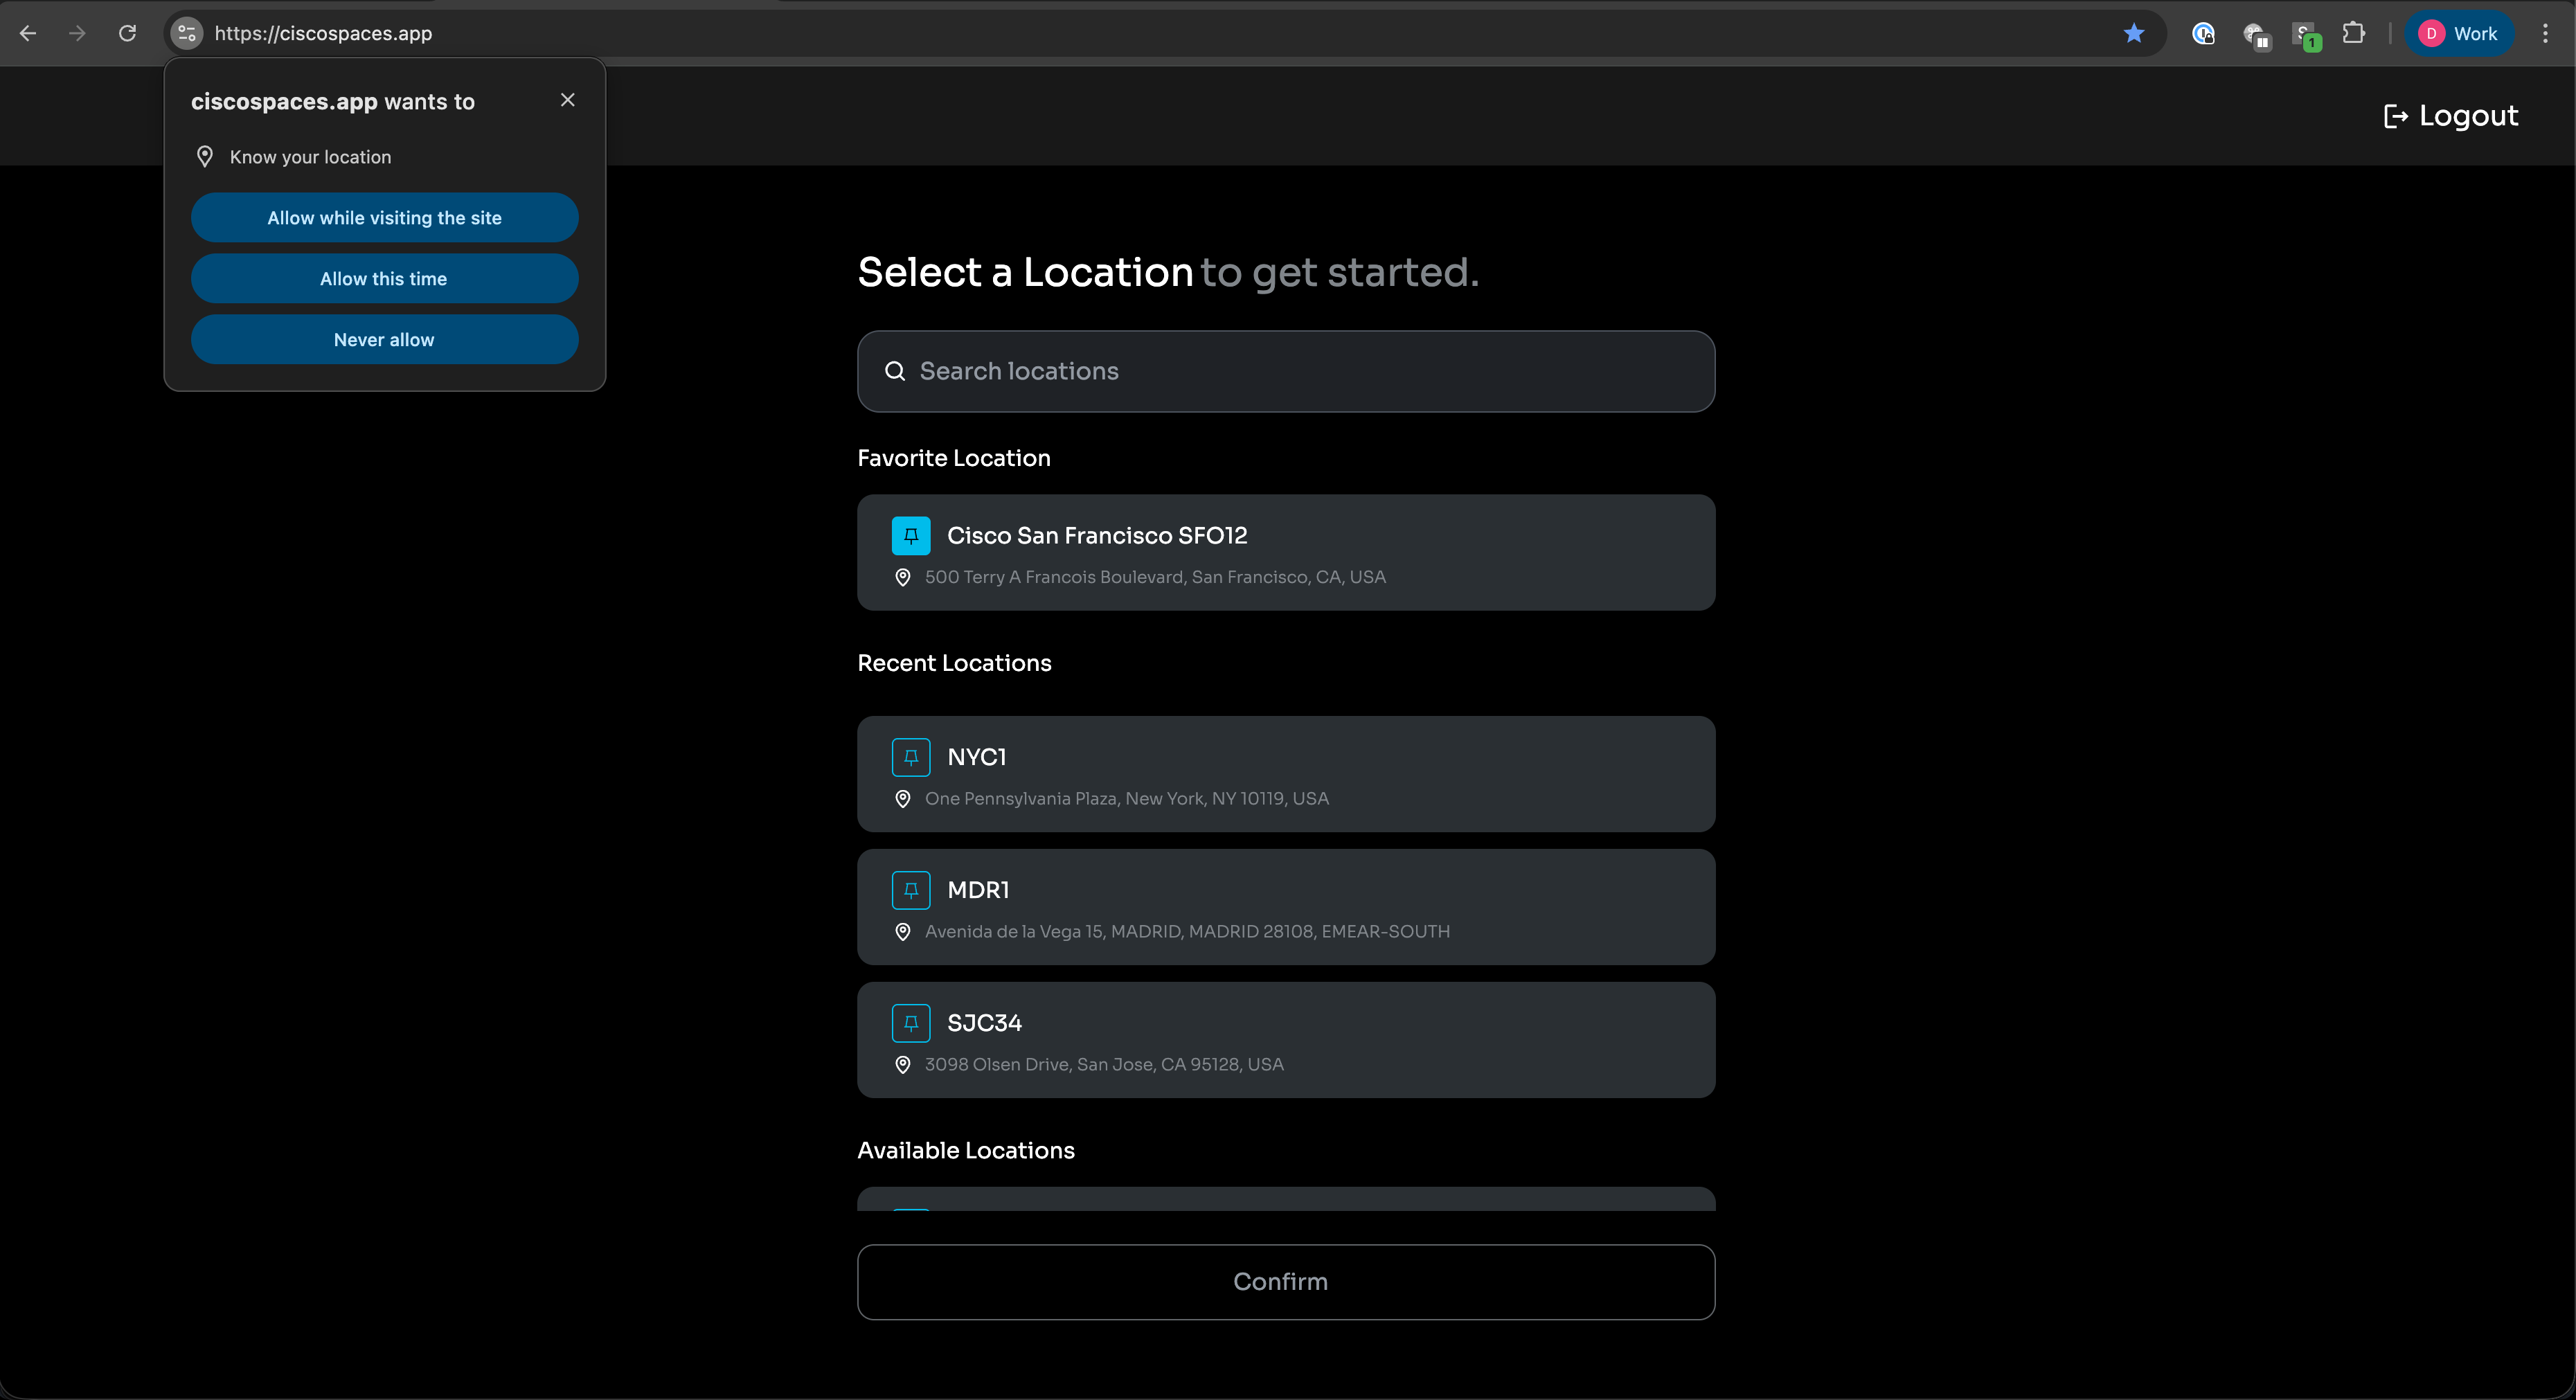Choose Allow this time

pyautogui.click(x=384, y=278)
